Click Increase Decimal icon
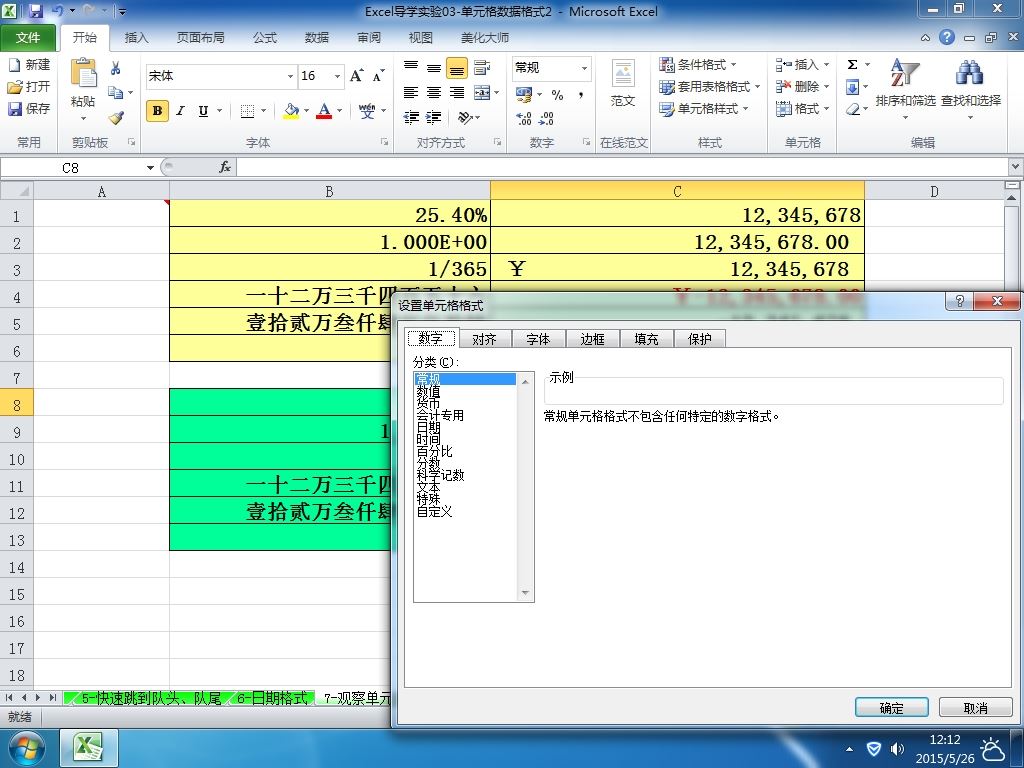1024x768 pixels. [x=523, y=118]
